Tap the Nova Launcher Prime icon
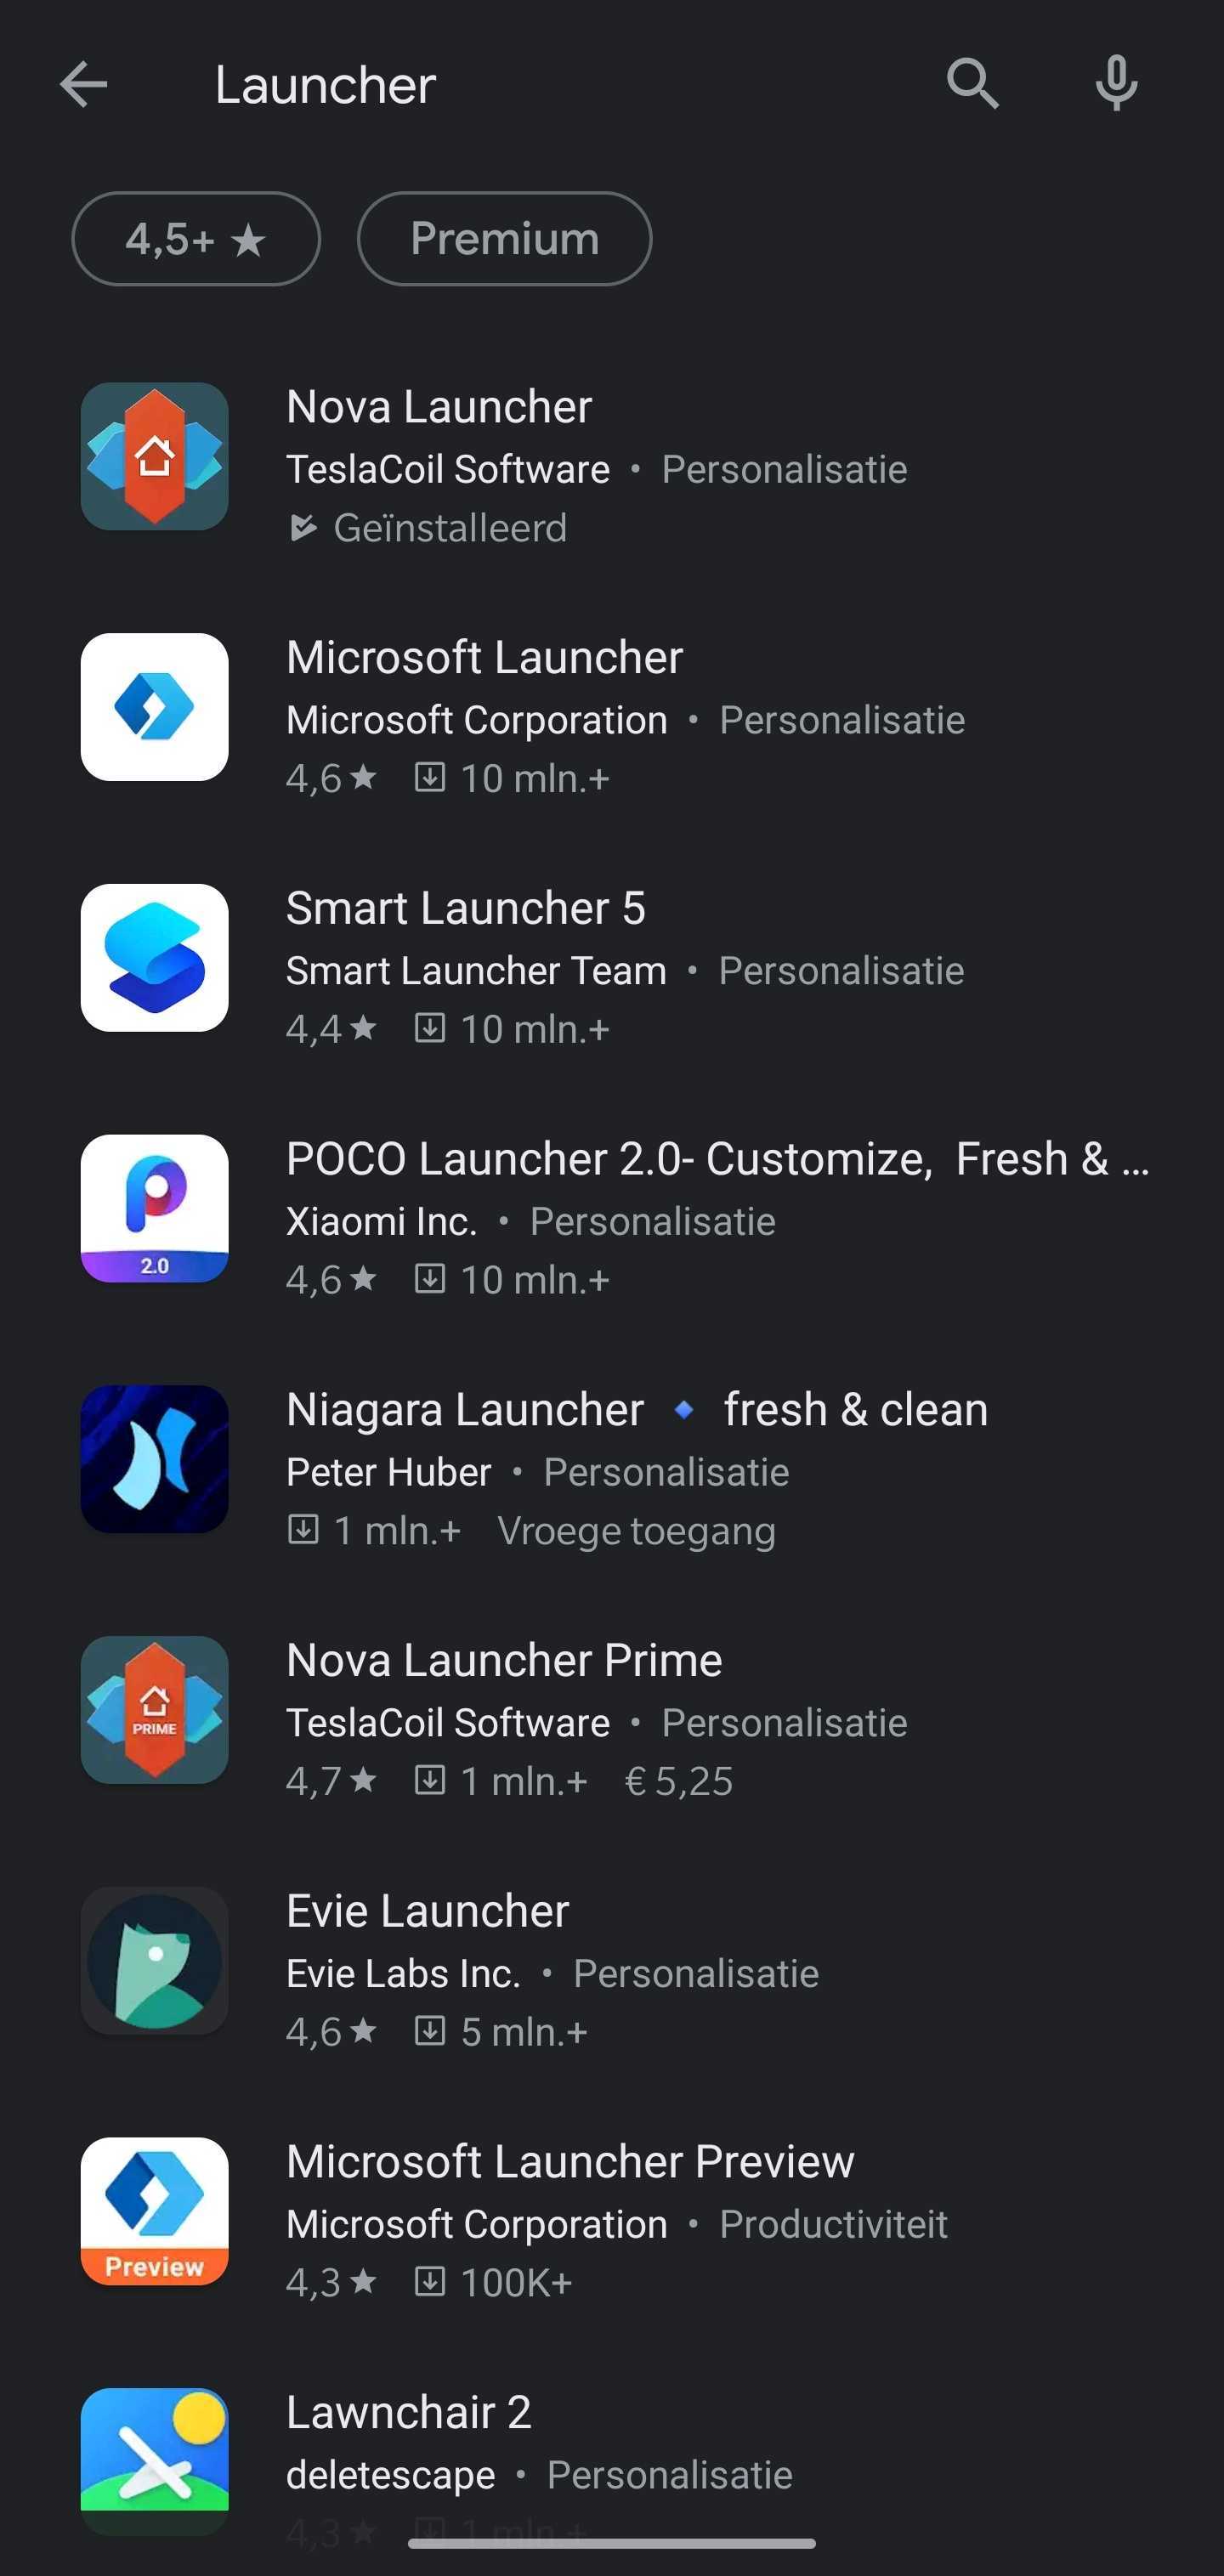This screenshot has width=1224, height=2576. coord(154,1710)
